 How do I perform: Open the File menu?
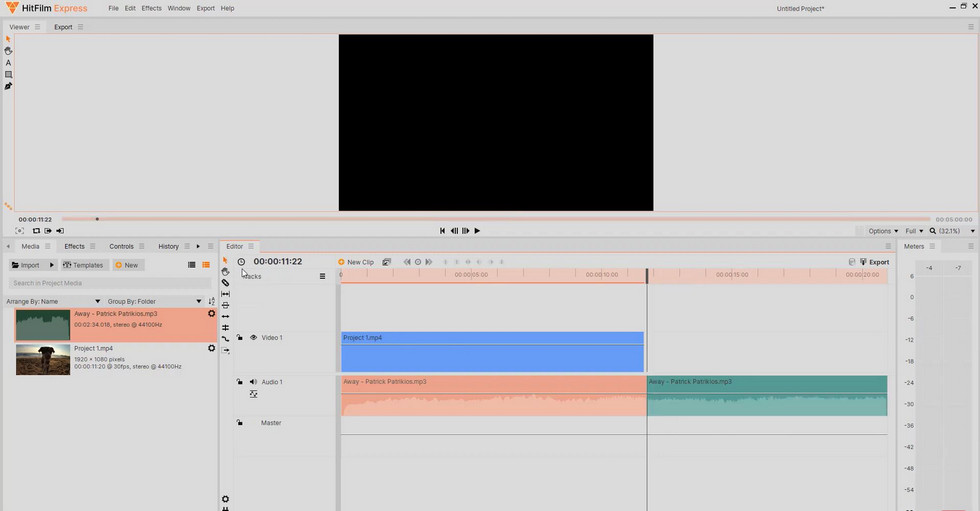[113, 8]
